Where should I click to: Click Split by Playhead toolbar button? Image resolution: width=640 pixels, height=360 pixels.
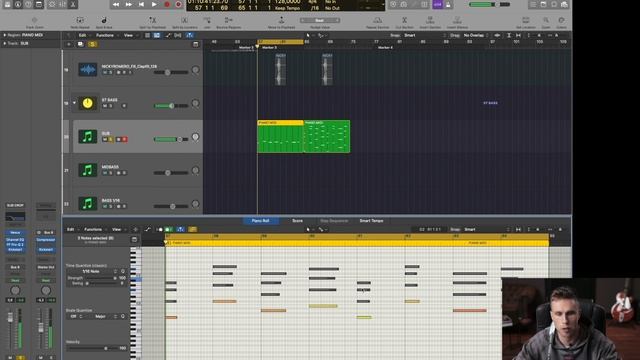tap(152, 22)
